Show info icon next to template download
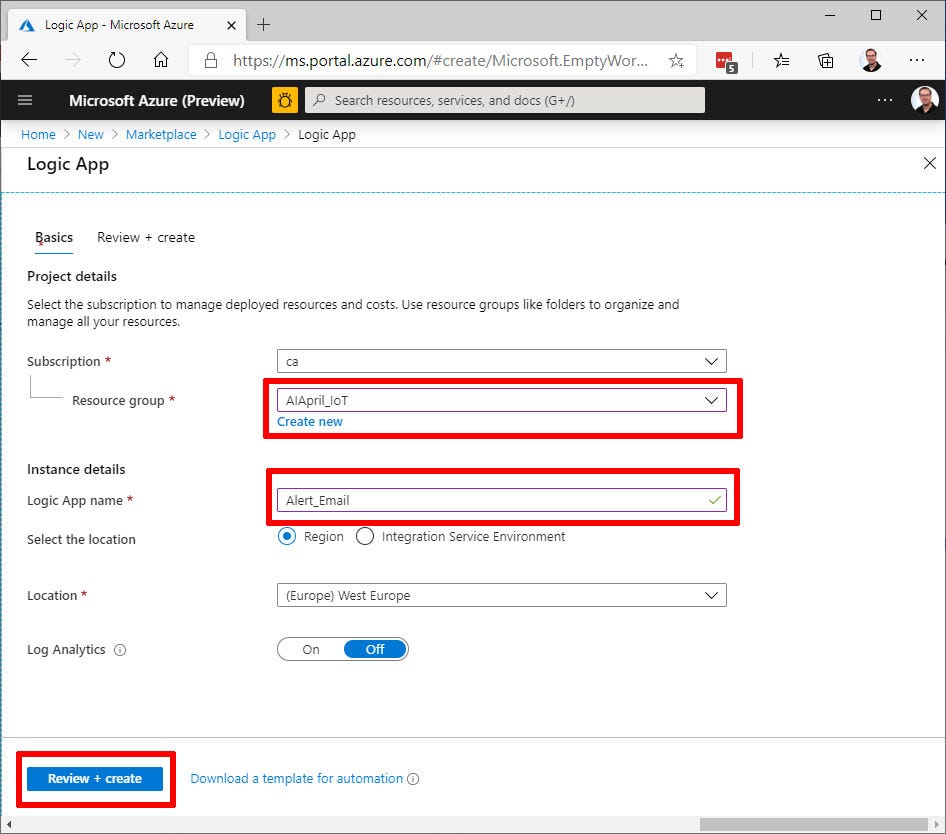Screen dimensions: 946x834 tap(413, 779)
